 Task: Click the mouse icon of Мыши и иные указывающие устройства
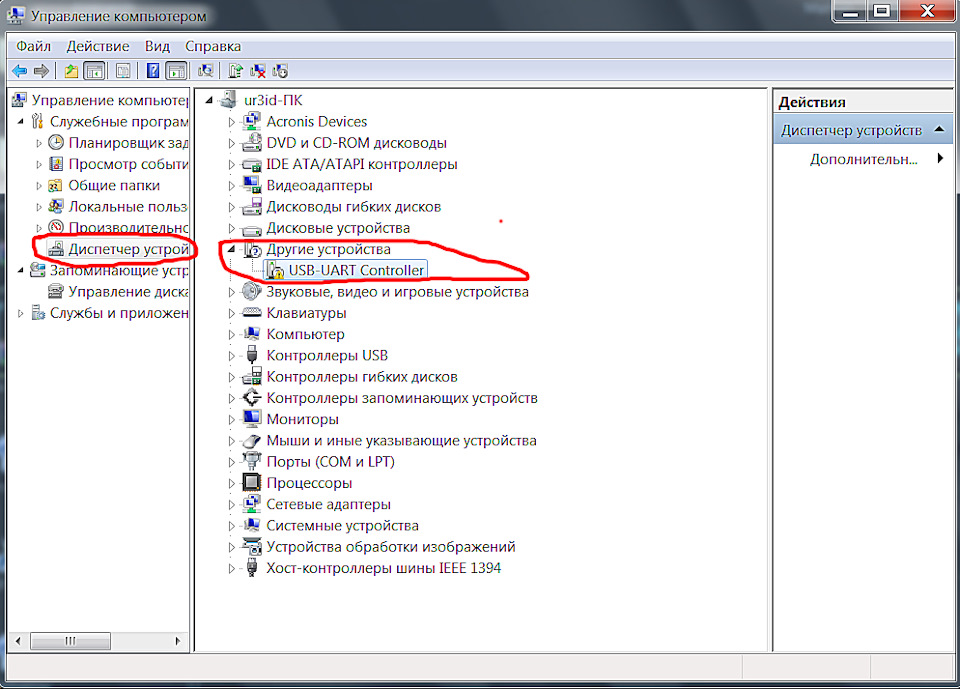(x=252, y=440)
